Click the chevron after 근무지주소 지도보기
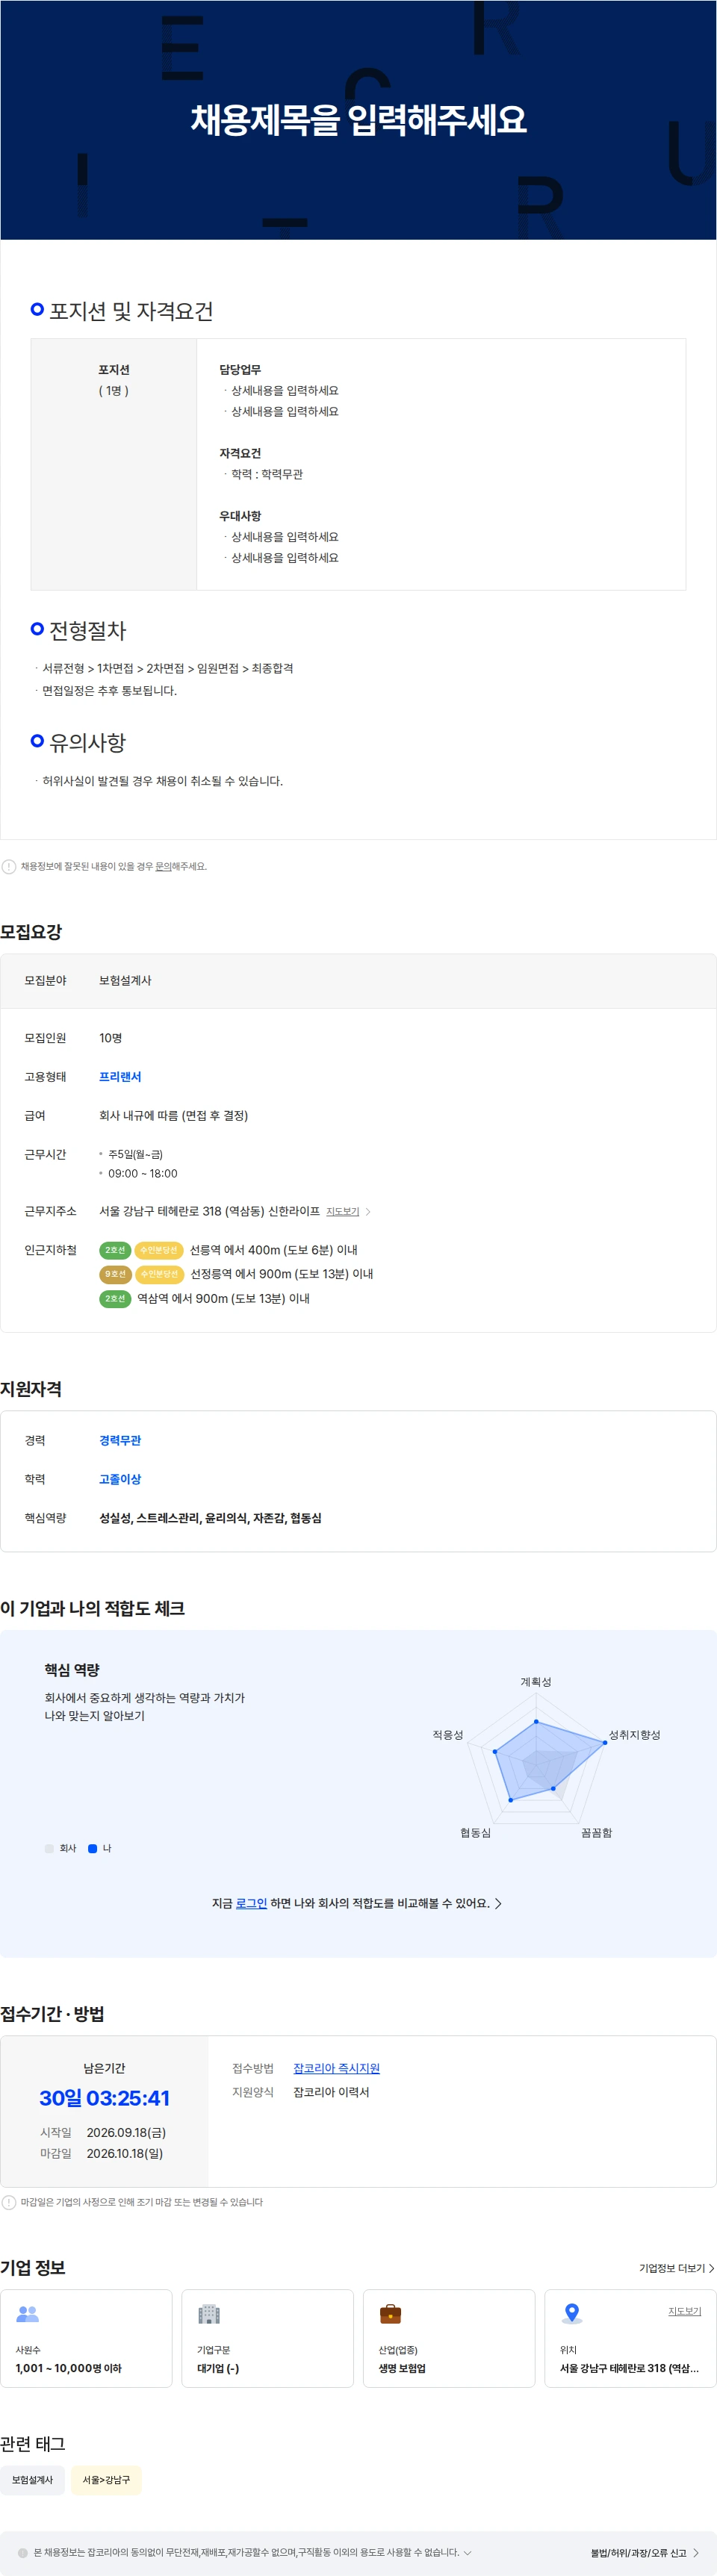717x2576 pixels. 368,1211
